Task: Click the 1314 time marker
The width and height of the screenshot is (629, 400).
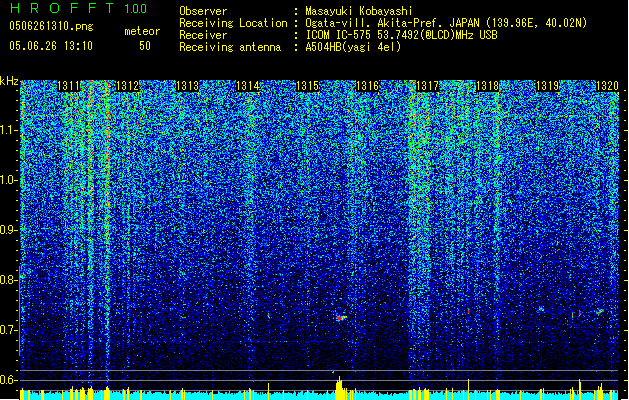Action: [x=248, y=86]
